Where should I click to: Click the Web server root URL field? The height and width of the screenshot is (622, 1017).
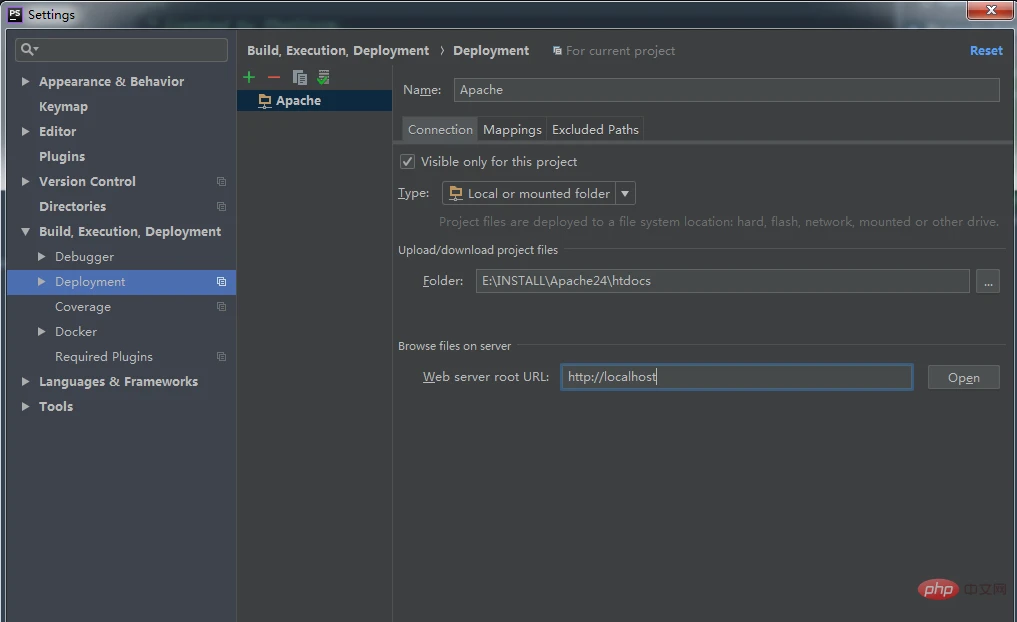pos(737,377)
